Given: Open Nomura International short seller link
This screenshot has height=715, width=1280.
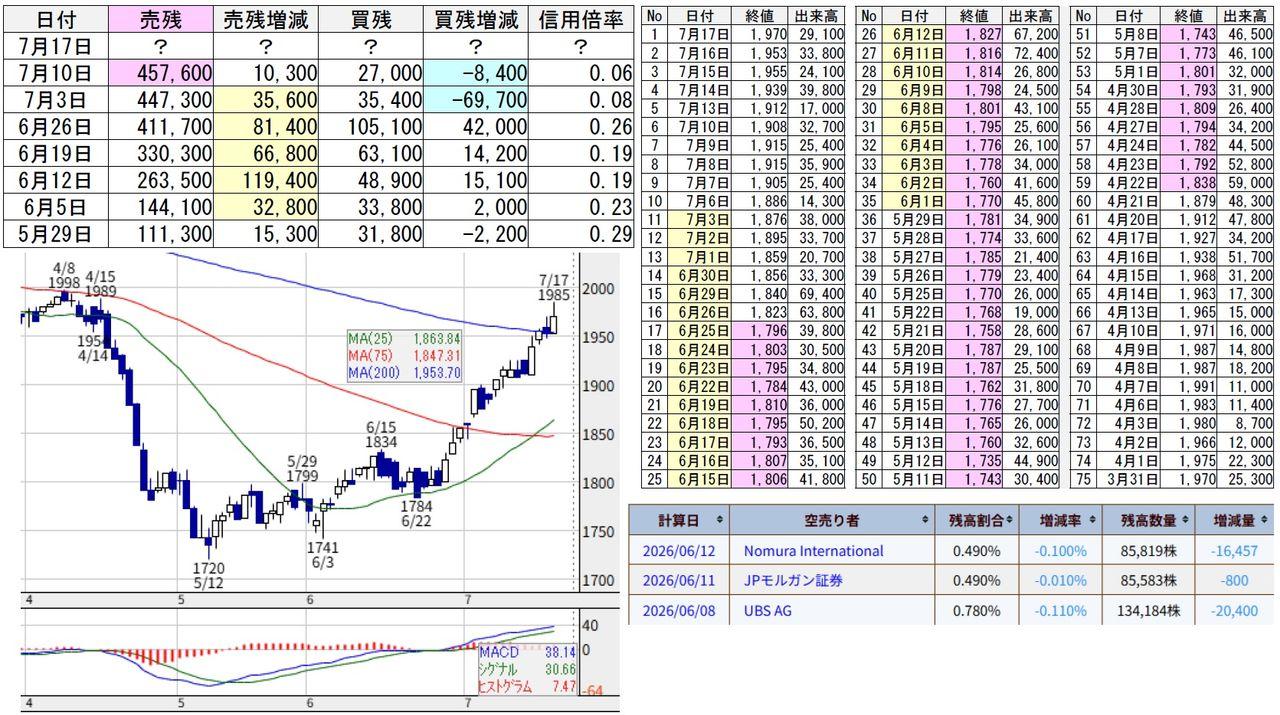Looking at the screenshot, I should pos(813,551).
